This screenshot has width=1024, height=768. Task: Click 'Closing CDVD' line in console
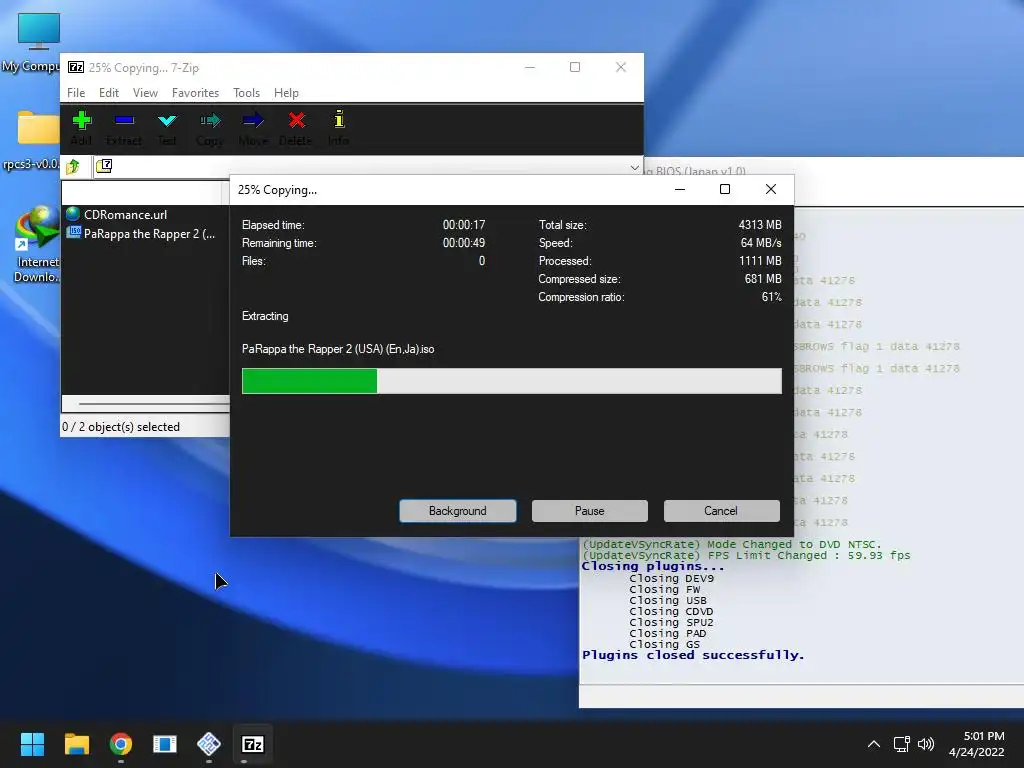(671, 611)
